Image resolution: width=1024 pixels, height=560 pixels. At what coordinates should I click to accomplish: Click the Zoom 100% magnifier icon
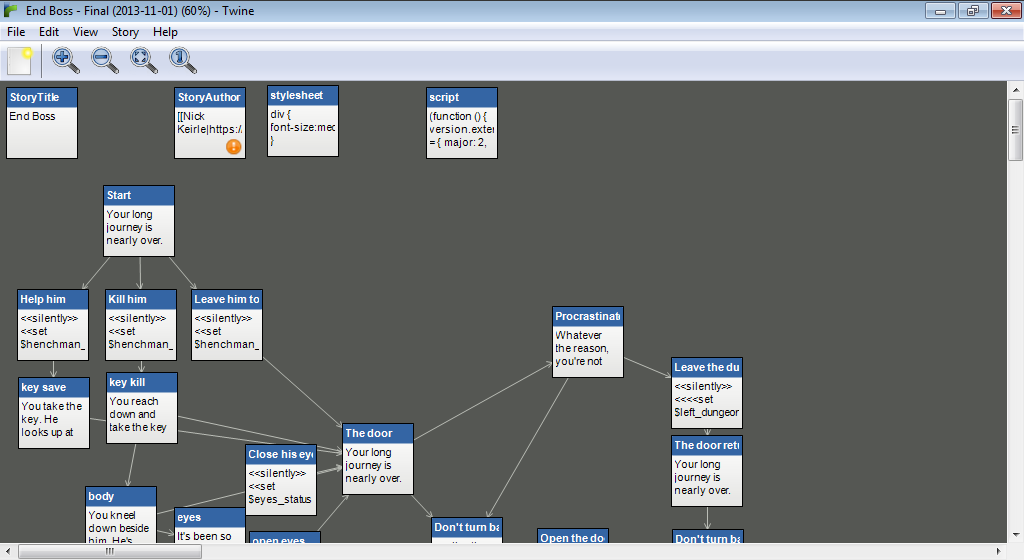182,61
